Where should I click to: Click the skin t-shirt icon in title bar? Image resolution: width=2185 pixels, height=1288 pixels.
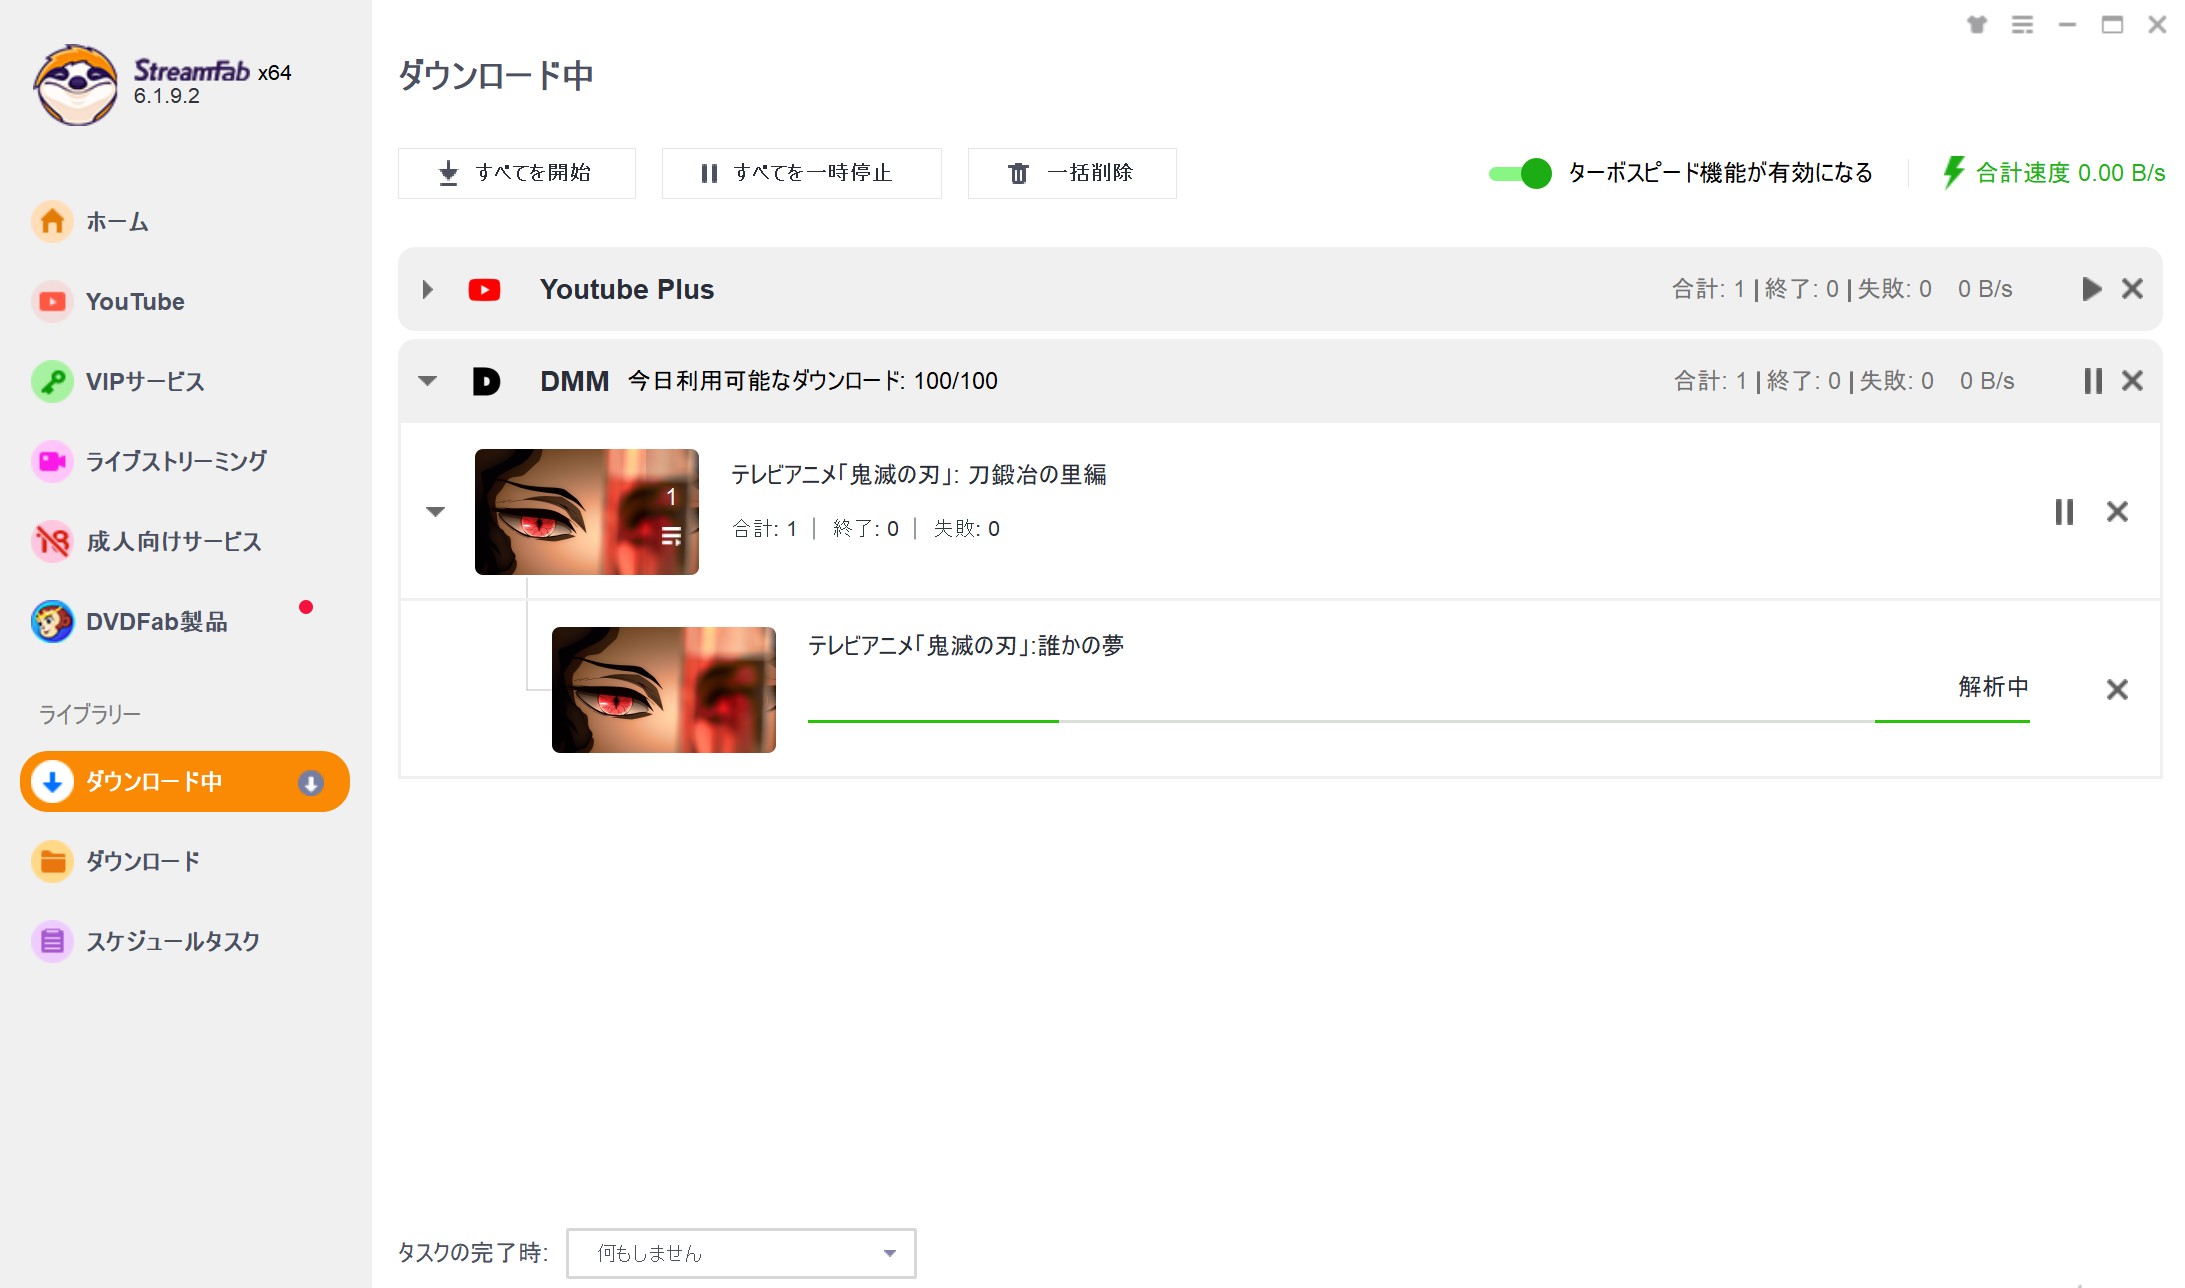[x=1976, y=25]
